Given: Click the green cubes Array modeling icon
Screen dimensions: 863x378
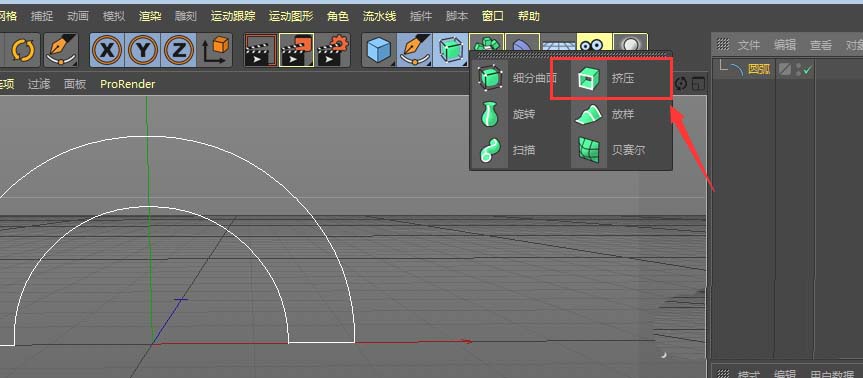Looking at the screenshot, I should pos(487,43).
